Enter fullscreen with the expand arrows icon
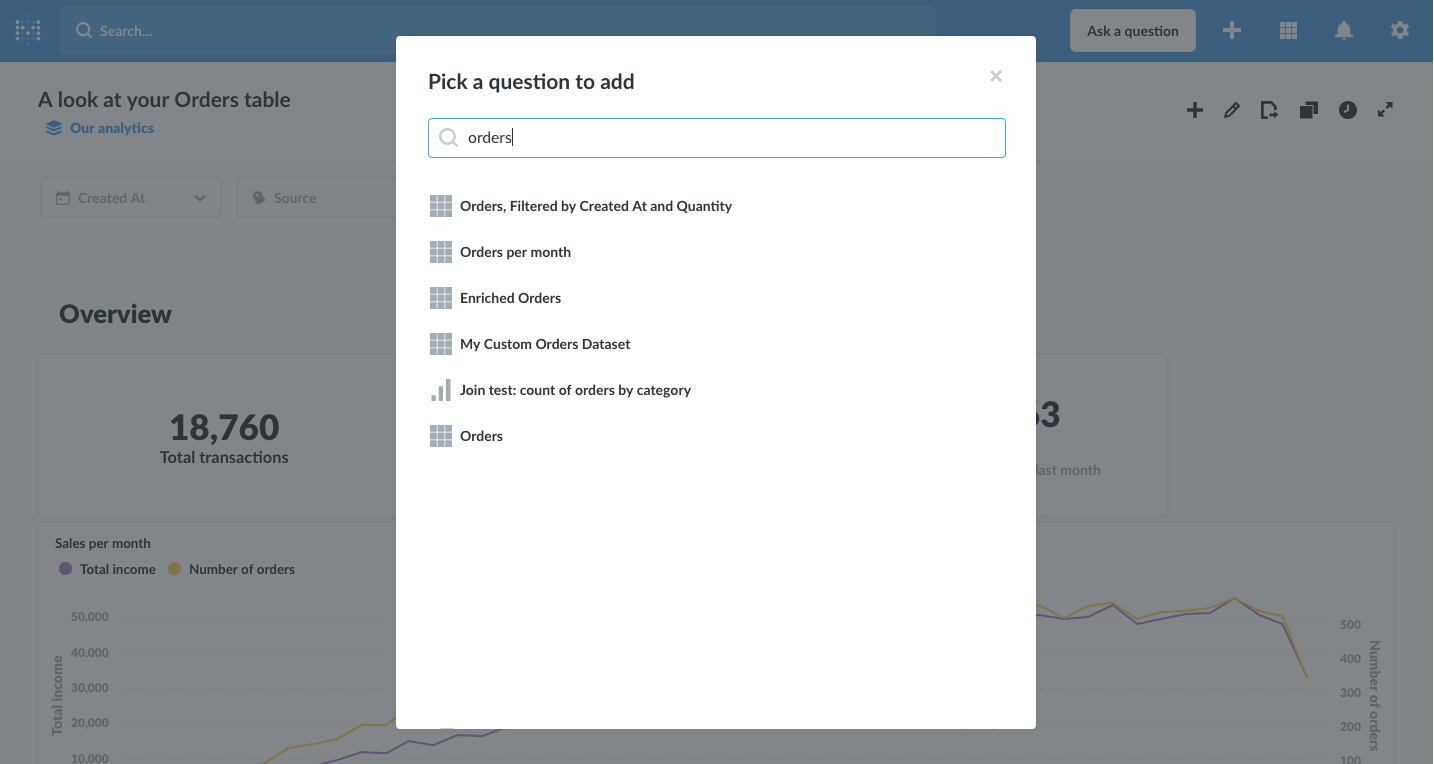 (x=1385, y=110)
